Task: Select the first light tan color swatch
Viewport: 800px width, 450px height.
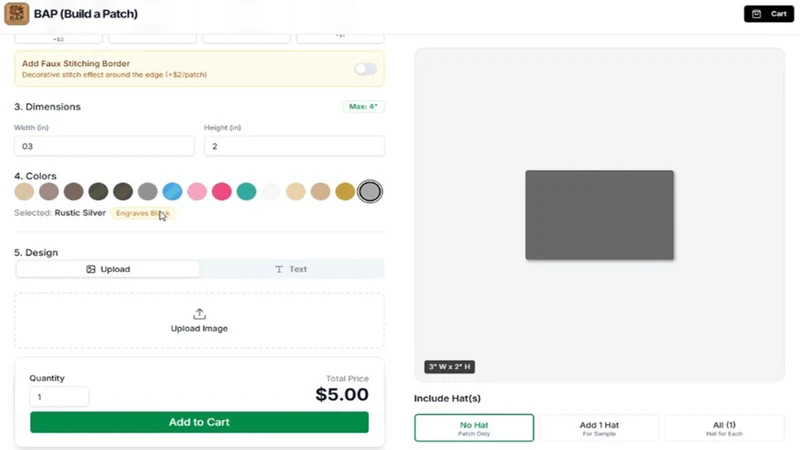Action: point(24,191)
